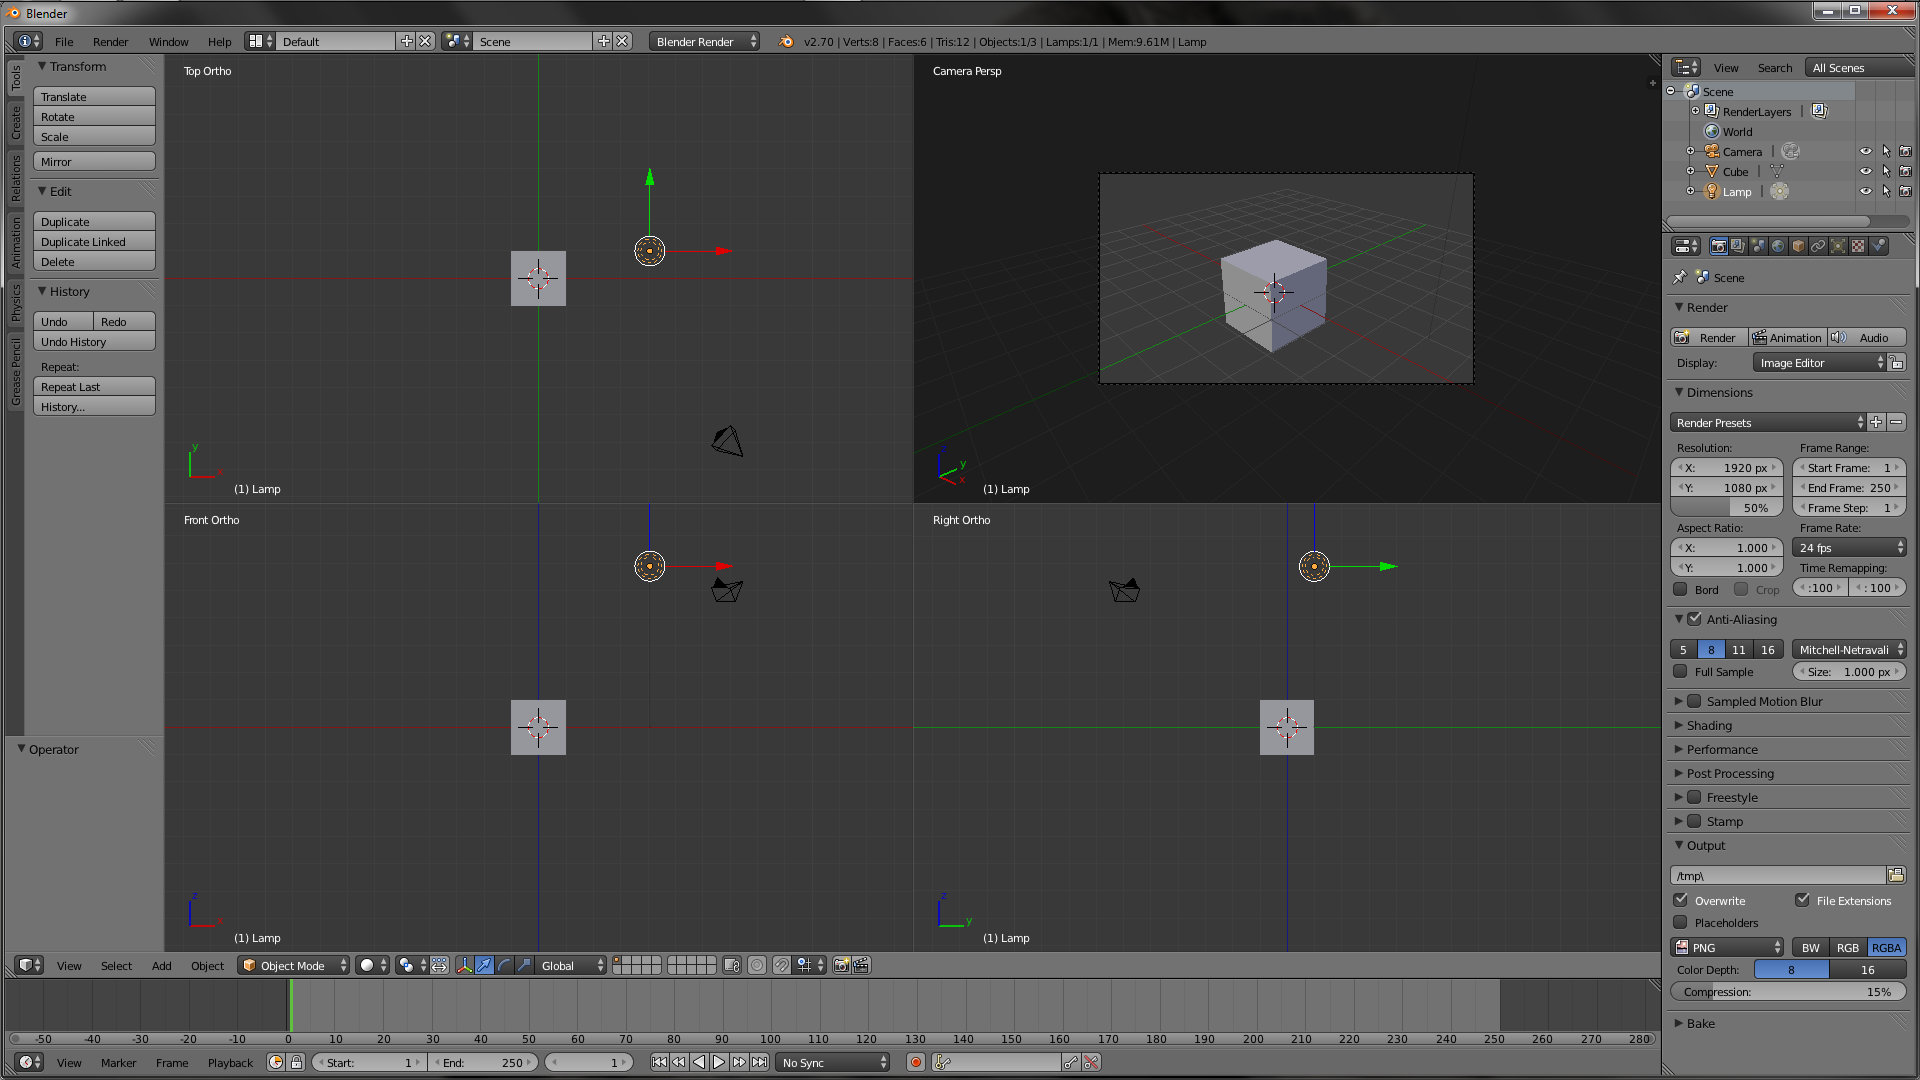Click the Animation render button
Image resolution: width=1920 pixels, height=1080 pixels.
pyautogui.click(x=1787, y=337)
